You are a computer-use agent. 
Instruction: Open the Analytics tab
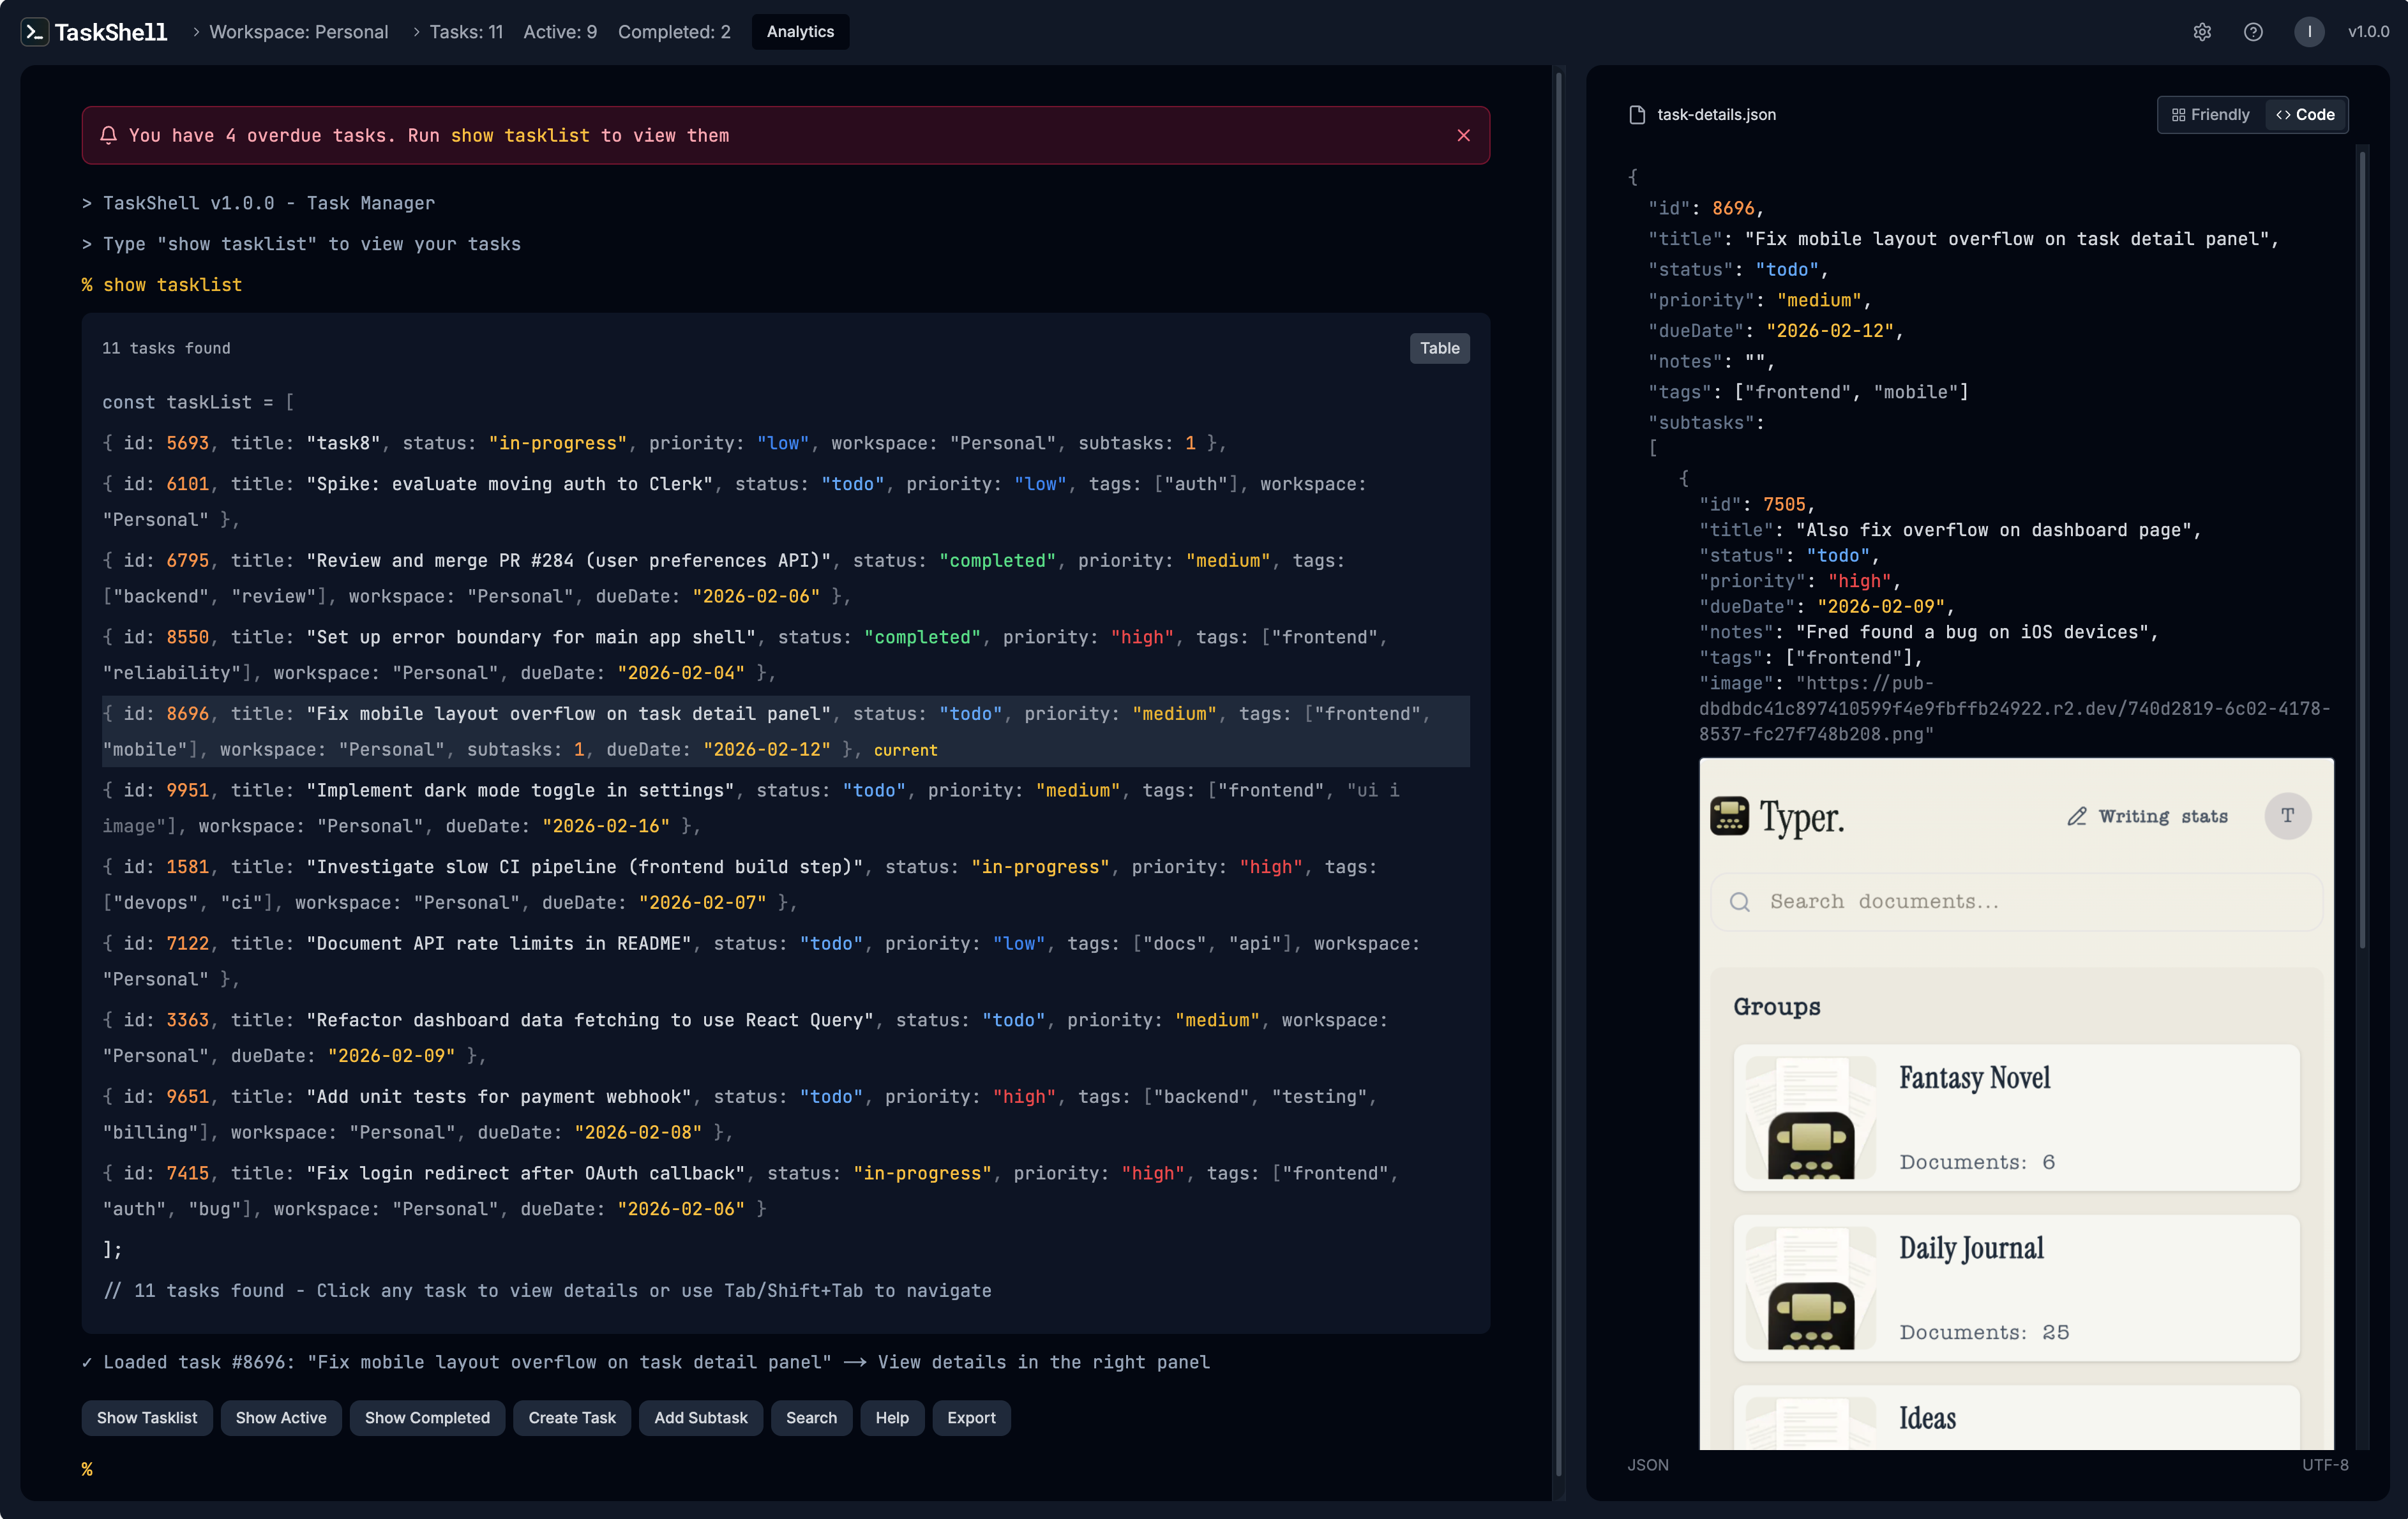(x=800, y=32)
